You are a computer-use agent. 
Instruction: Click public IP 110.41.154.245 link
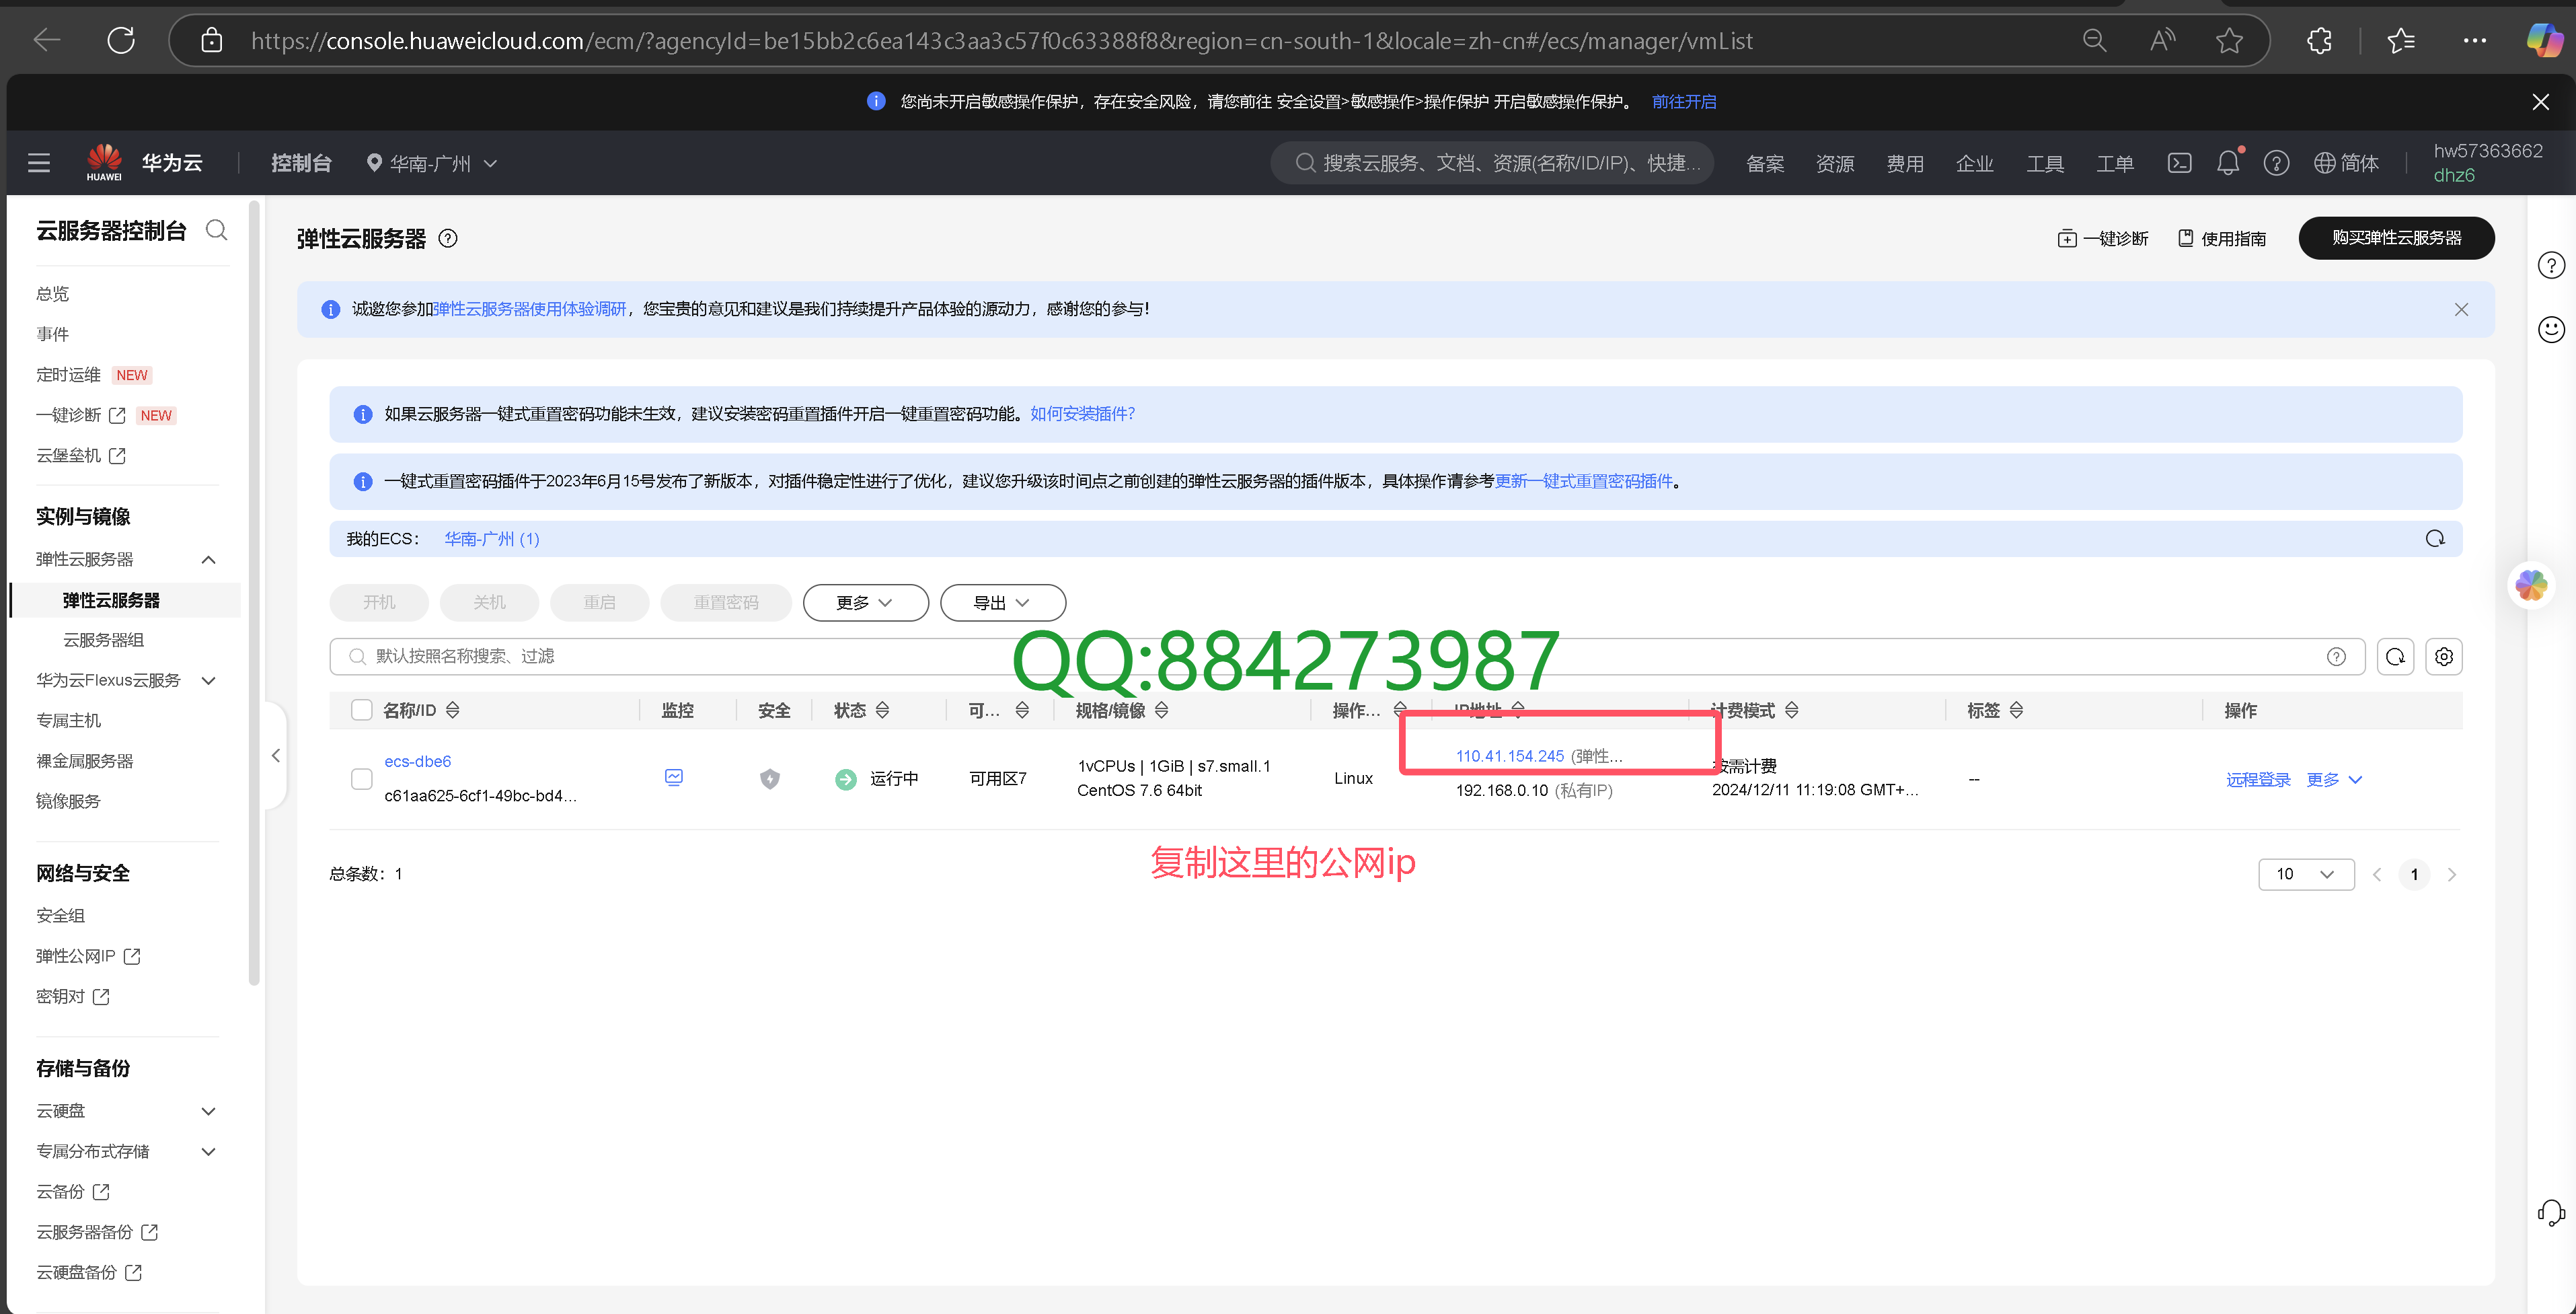tap(1509, 756)
